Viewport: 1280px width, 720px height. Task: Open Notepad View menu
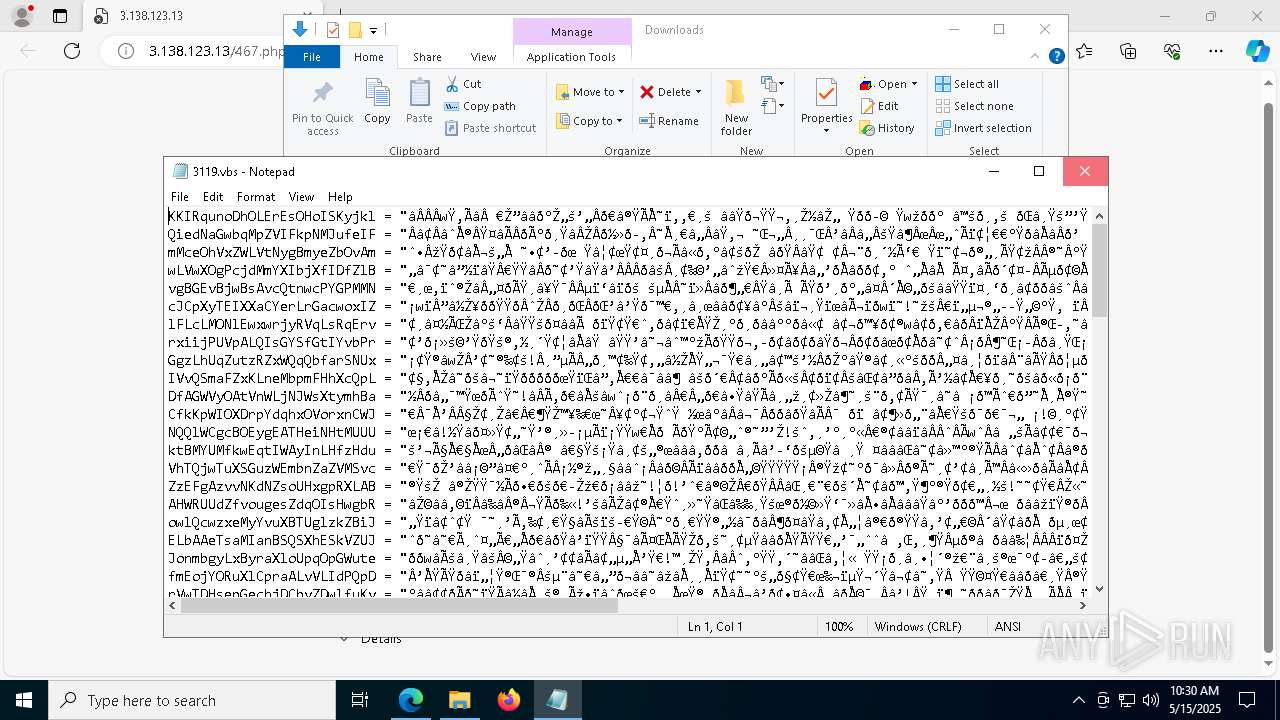[301, 197]
